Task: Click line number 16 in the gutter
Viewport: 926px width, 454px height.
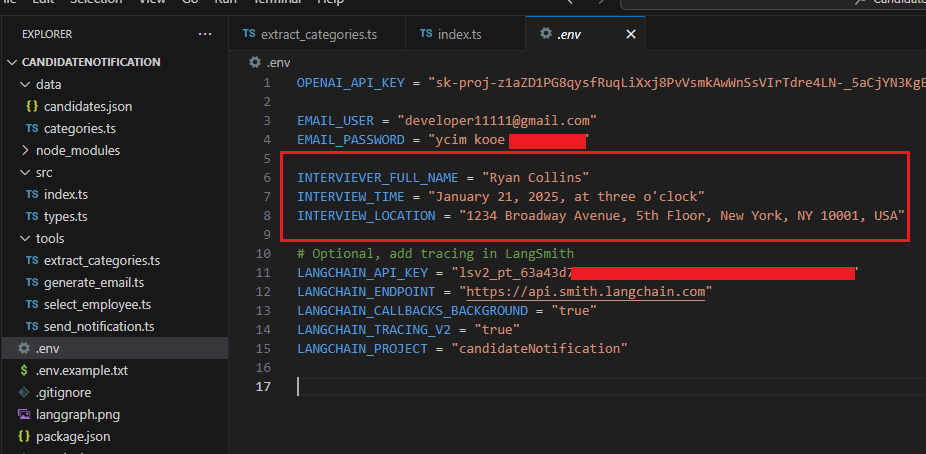Action: [263, 367]
